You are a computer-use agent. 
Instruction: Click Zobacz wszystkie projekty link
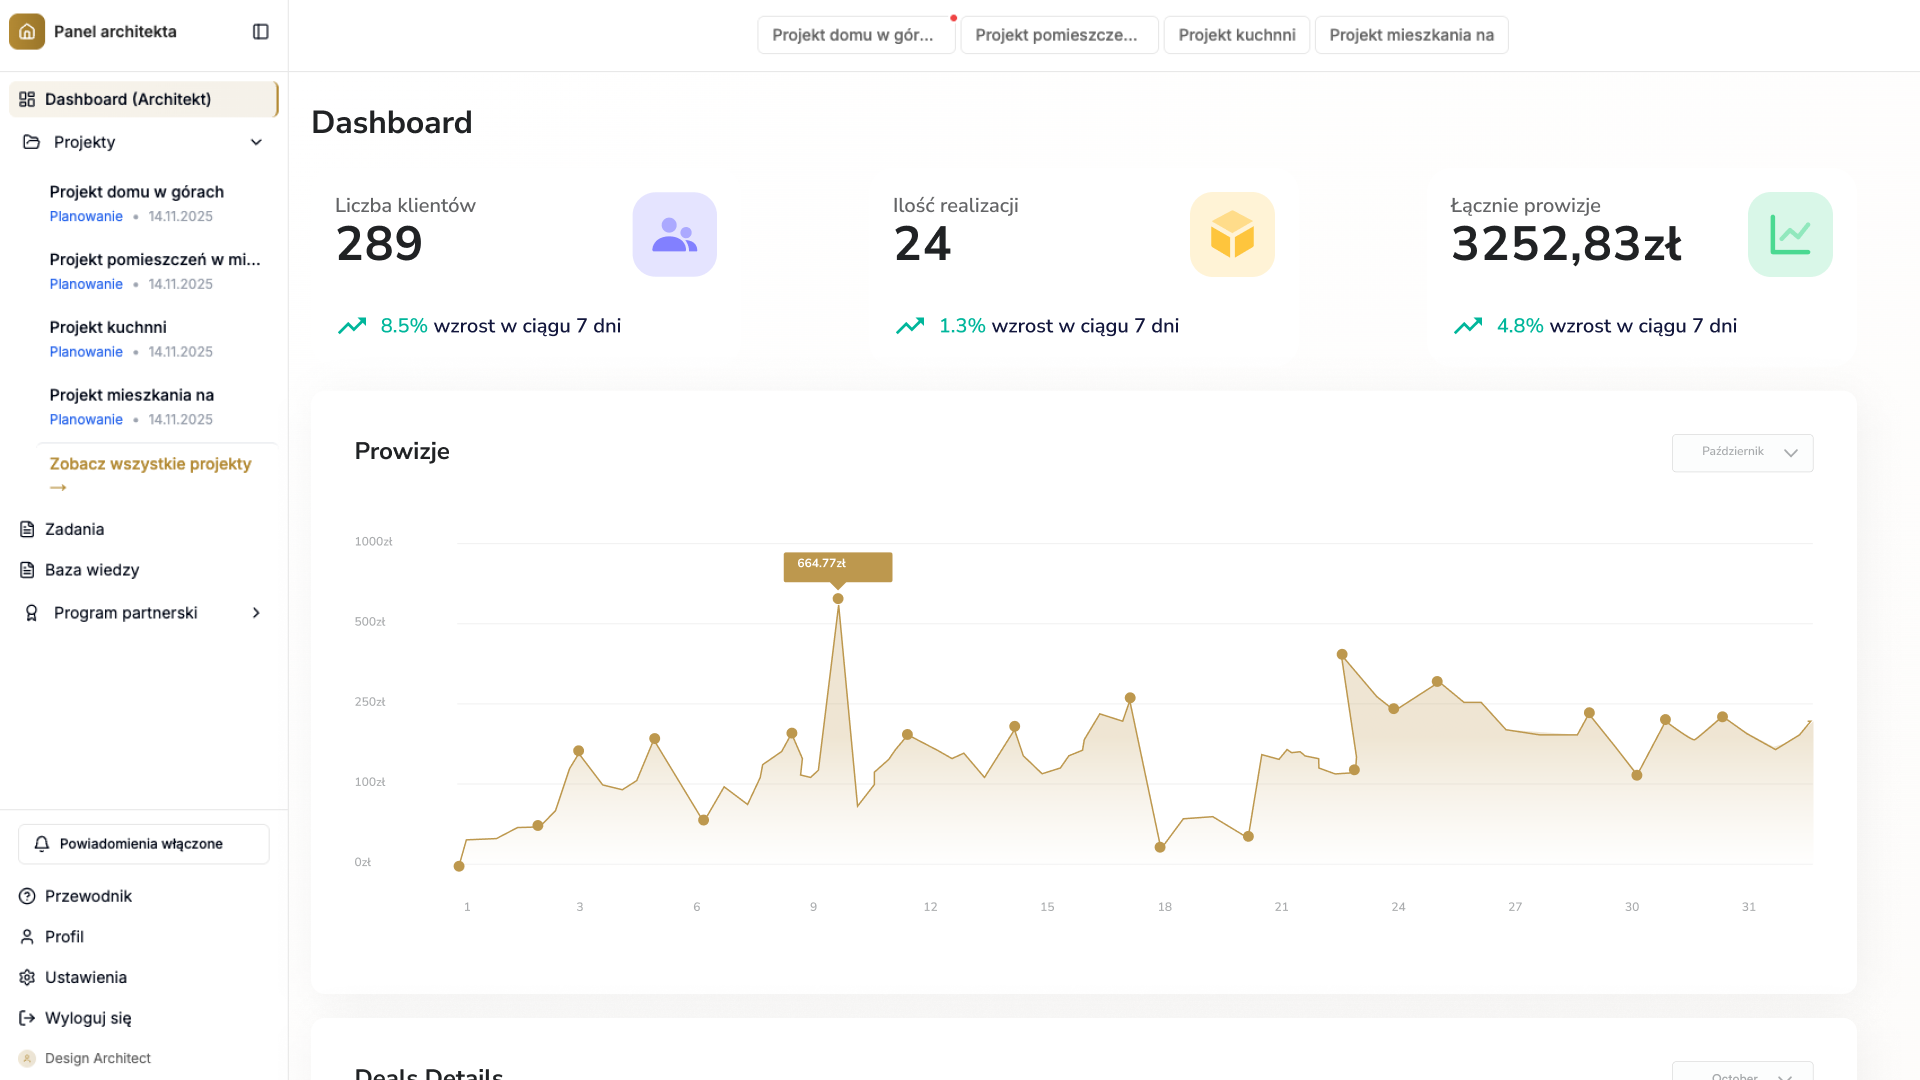(150, 464)
